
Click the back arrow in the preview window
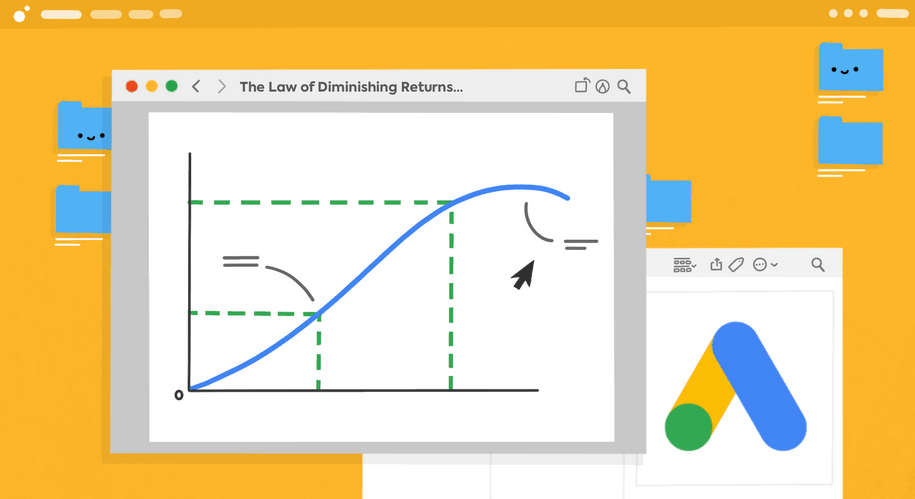[196, 87]
